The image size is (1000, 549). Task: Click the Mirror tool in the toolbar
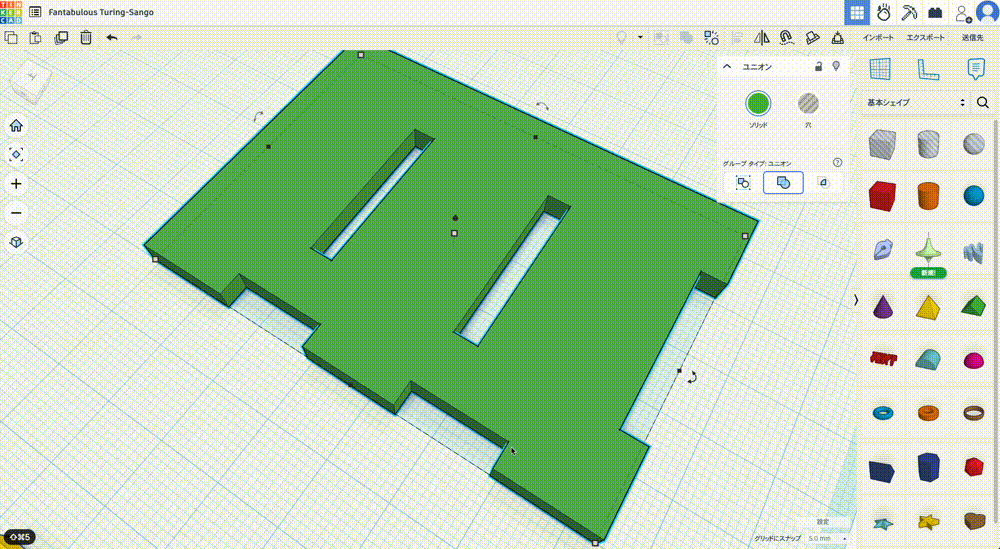pyautogui.click(x=761, y=38)
